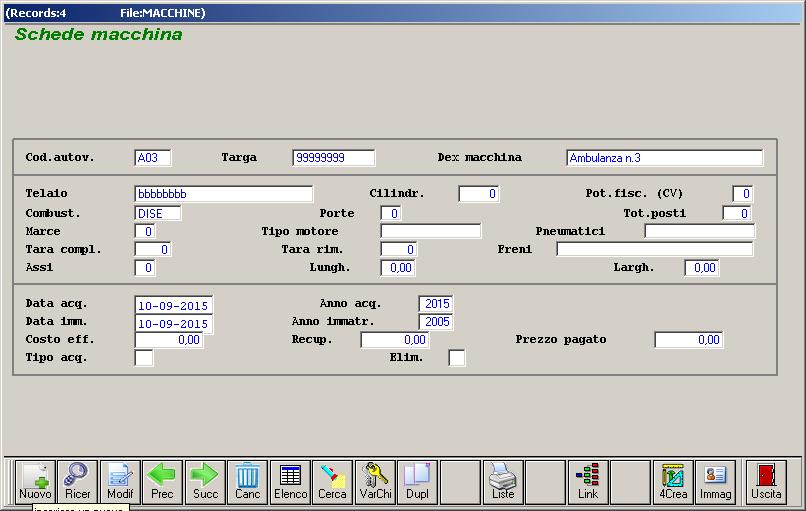
Task: Click the Costo eff. amount field
Action: pos(169,340)
